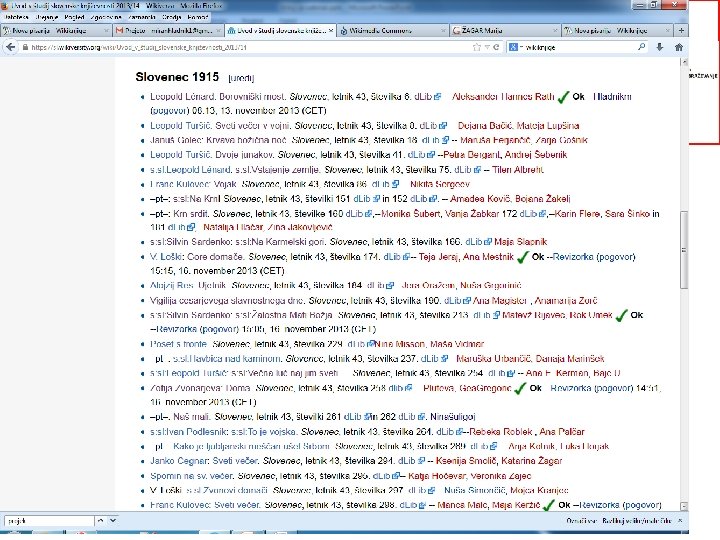The height and width of the screenshot is (540, 720).
Task: Click the dLib external-link icon in the To je vojska row
Action: point(459,432)
